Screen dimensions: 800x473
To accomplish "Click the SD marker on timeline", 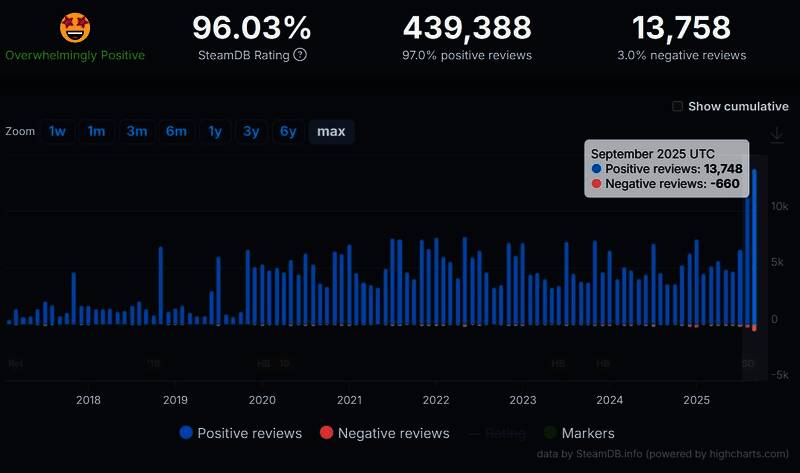I will pyautogui.click(x=748, y=364).
